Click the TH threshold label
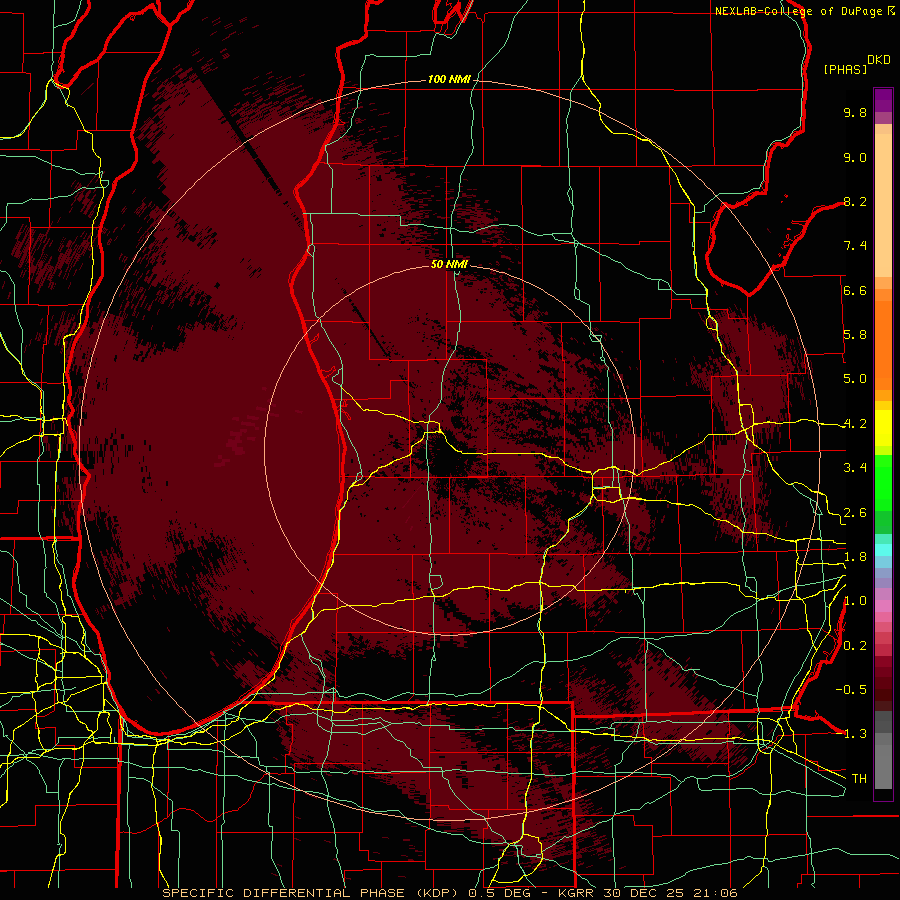The width and height of the screenshot is (900, 900). [x=859, y=779]
